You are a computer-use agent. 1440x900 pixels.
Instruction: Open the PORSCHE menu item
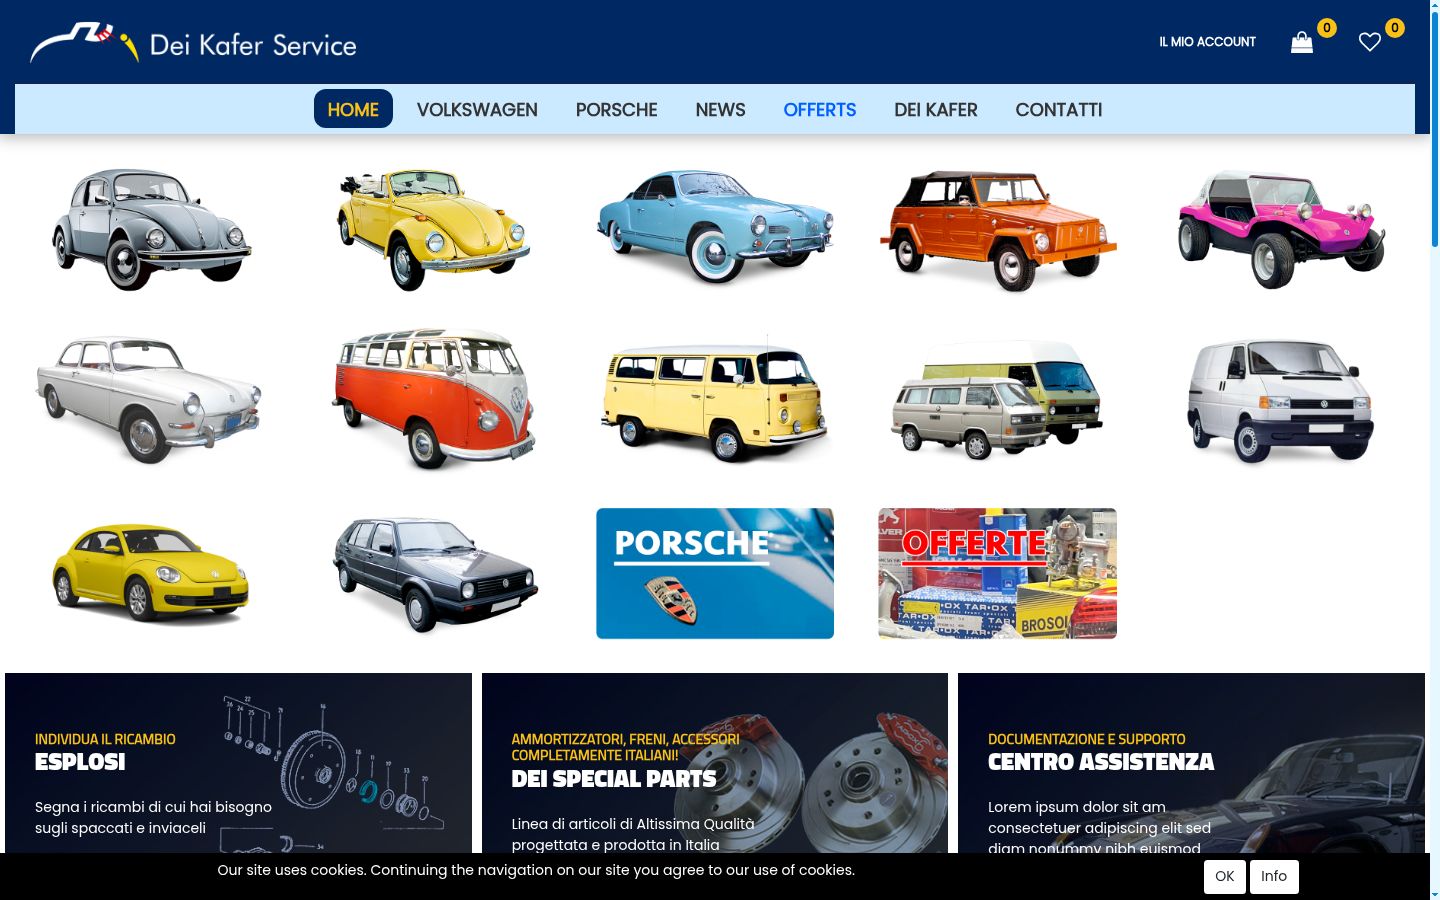pos(616,109)
